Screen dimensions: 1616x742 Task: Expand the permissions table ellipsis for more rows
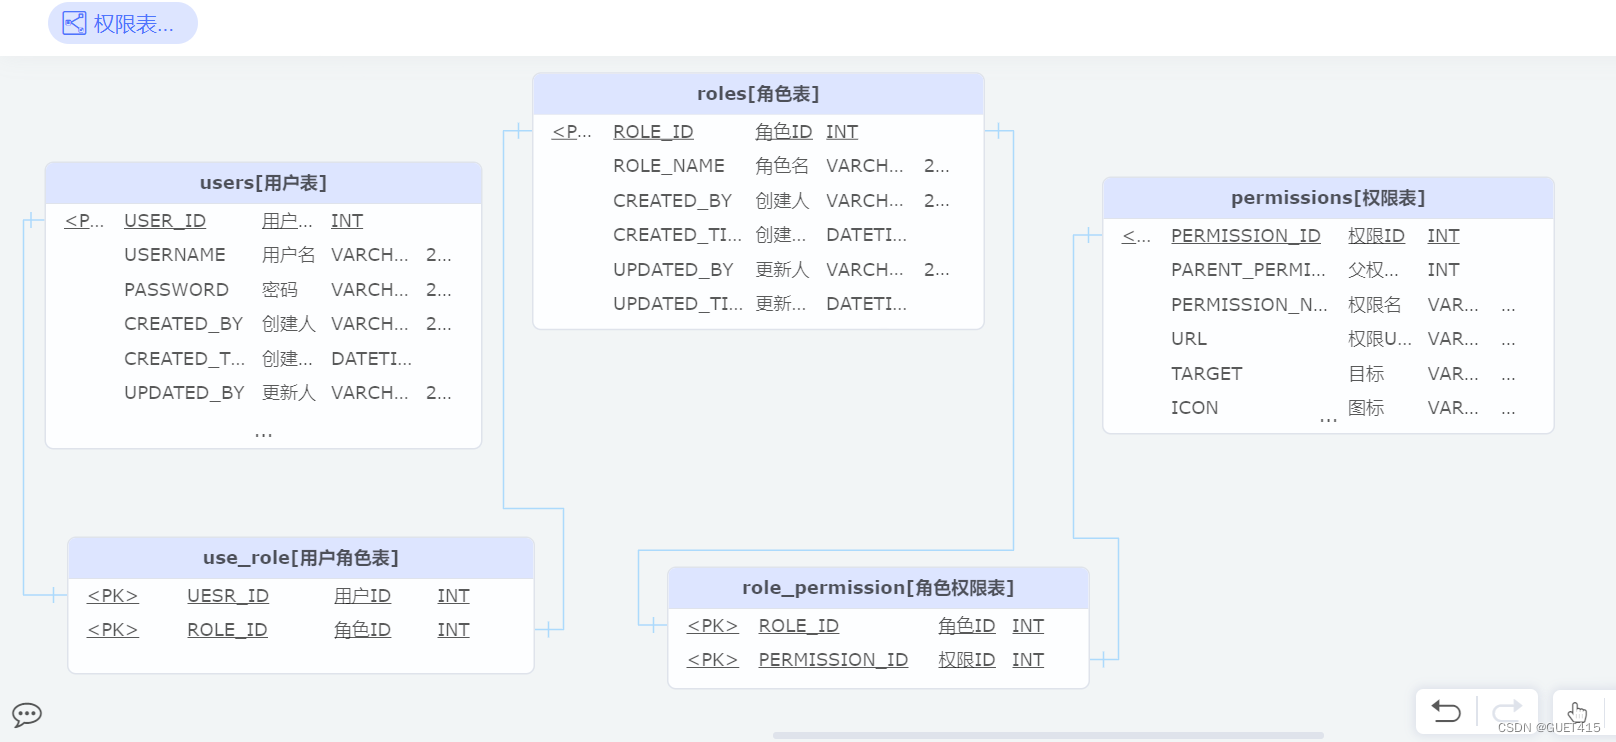point(1328,420)
